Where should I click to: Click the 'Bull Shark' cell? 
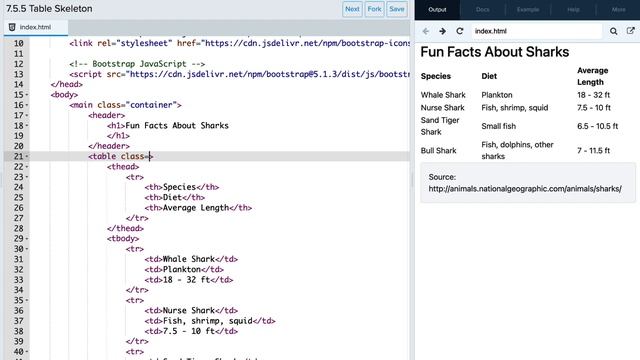438,151
